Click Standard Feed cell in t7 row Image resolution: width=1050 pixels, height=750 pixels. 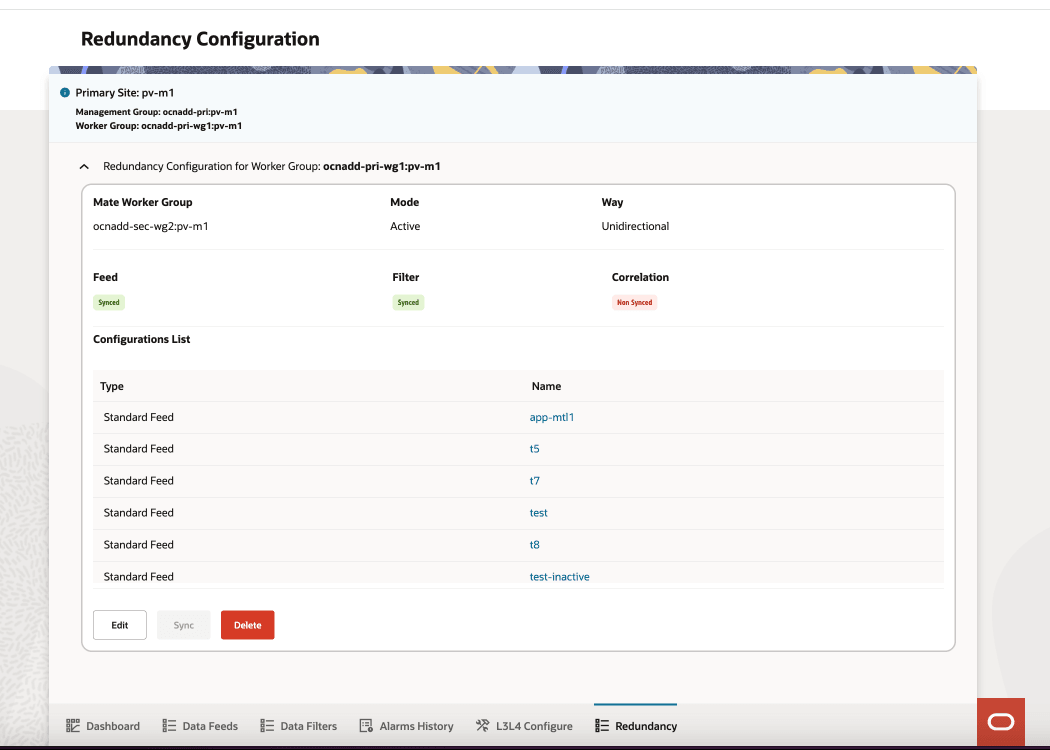(139, 481)
